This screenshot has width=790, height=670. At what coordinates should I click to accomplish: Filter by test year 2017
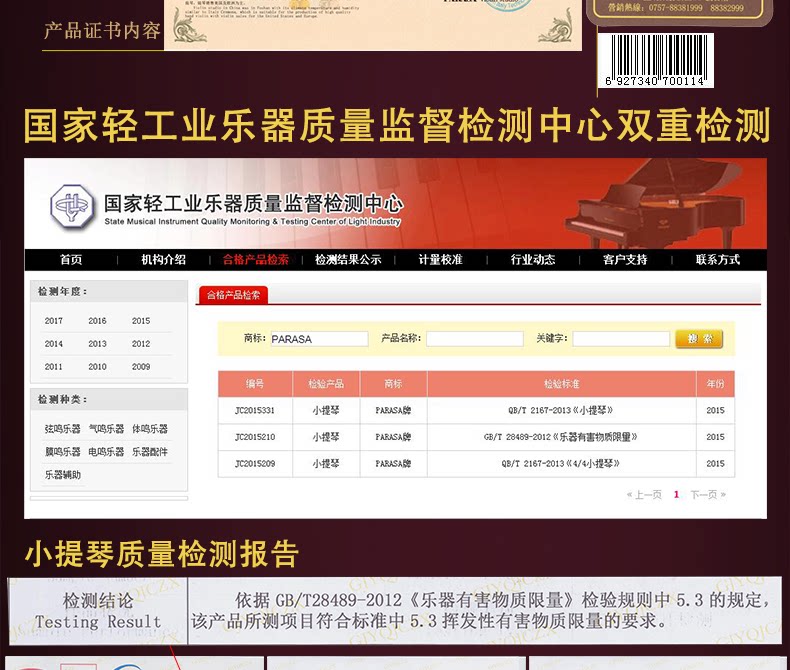tap(53, 321)
